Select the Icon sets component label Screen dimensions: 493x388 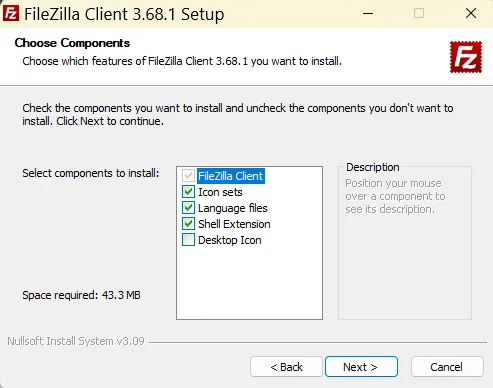(220, 192)
